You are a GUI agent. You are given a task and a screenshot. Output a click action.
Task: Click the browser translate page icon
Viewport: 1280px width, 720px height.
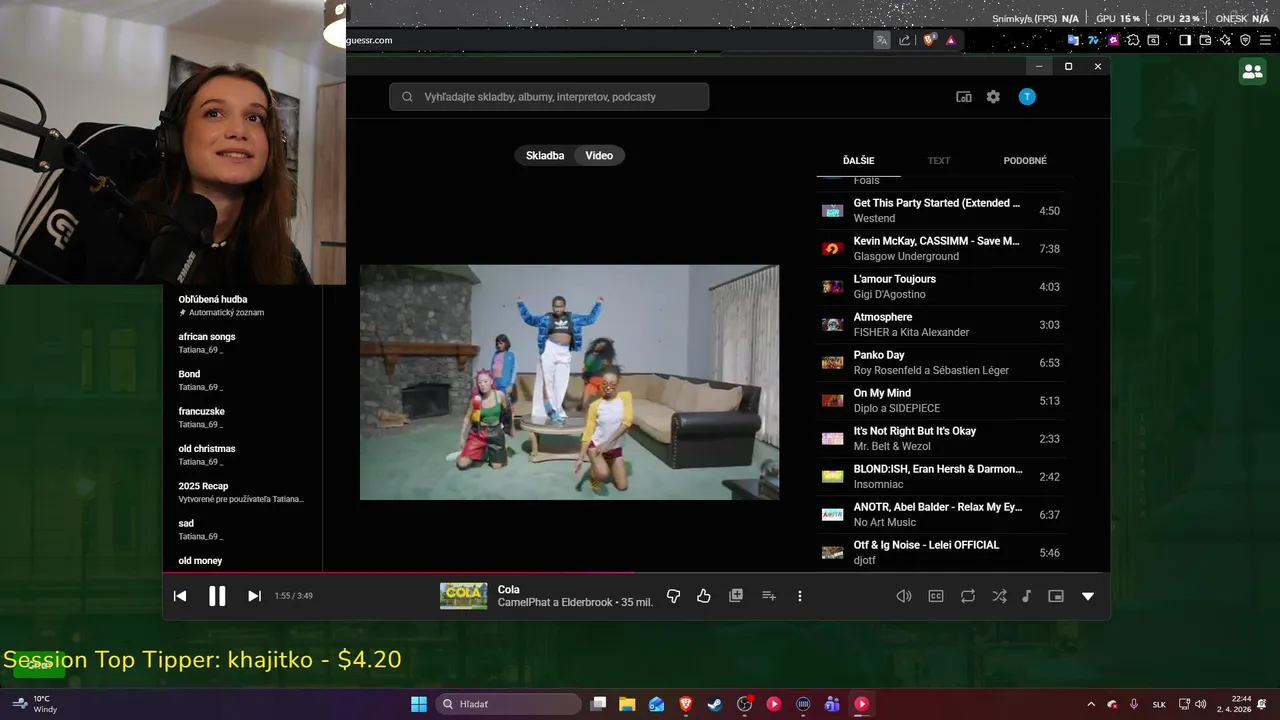[x=882, y=40]
